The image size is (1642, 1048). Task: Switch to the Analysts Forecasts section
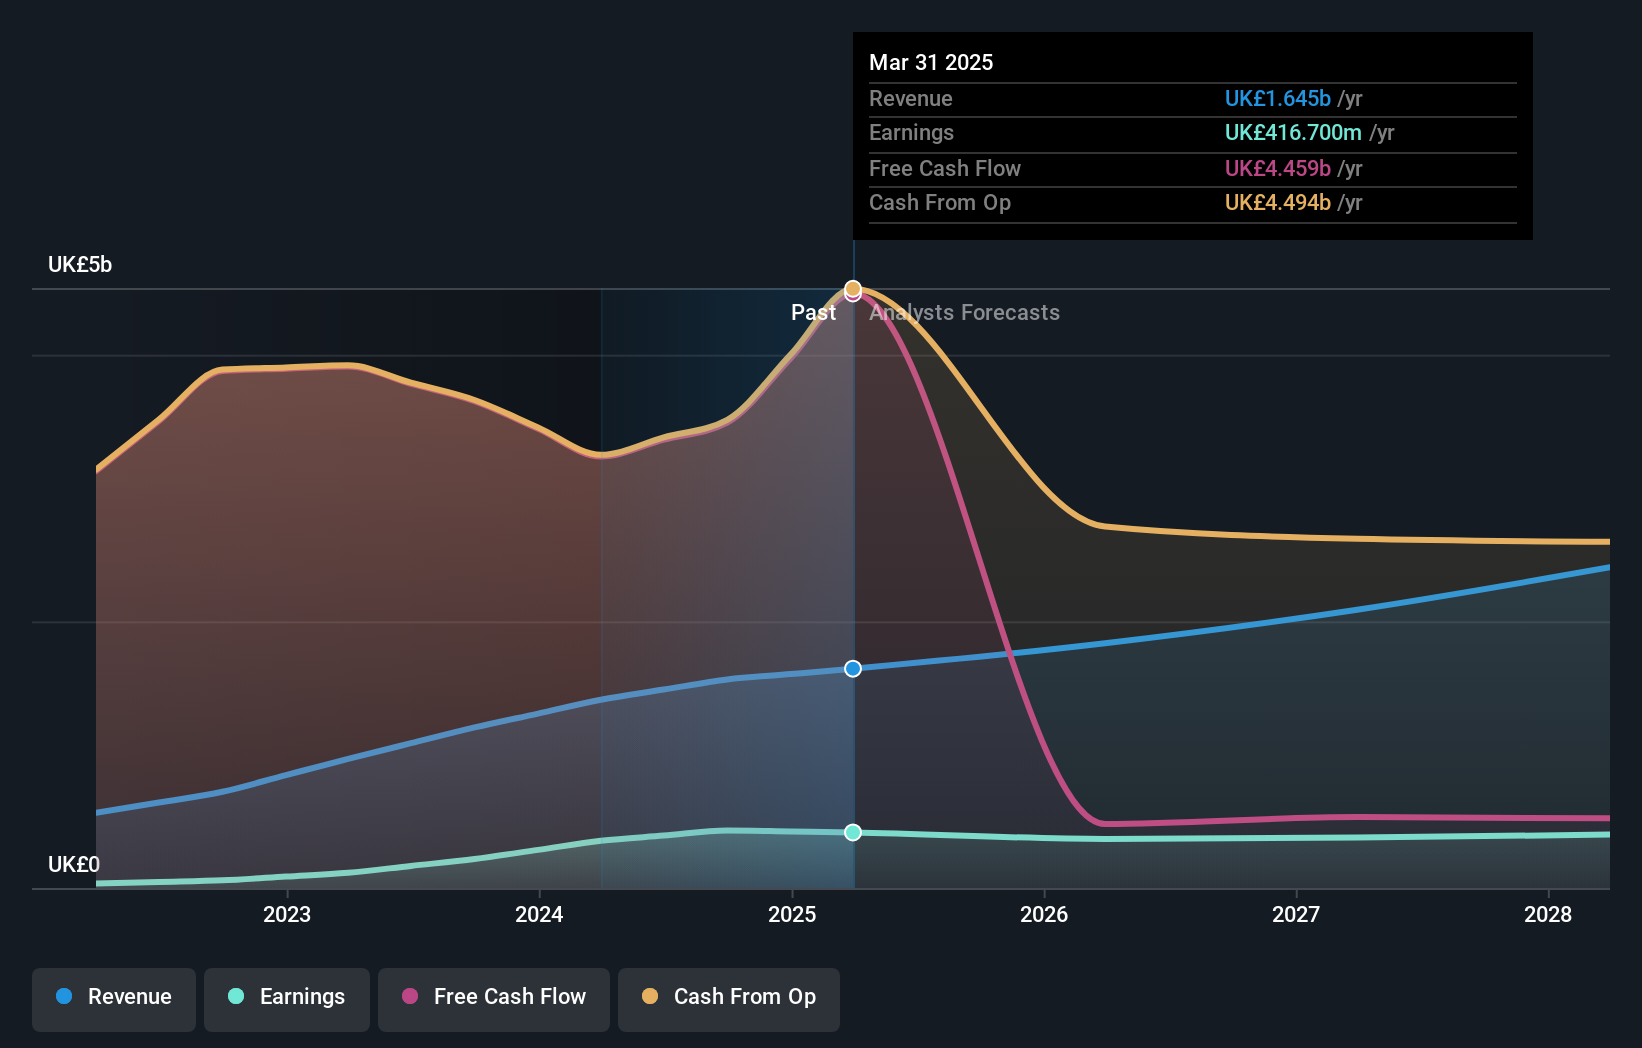pos(964,312)
